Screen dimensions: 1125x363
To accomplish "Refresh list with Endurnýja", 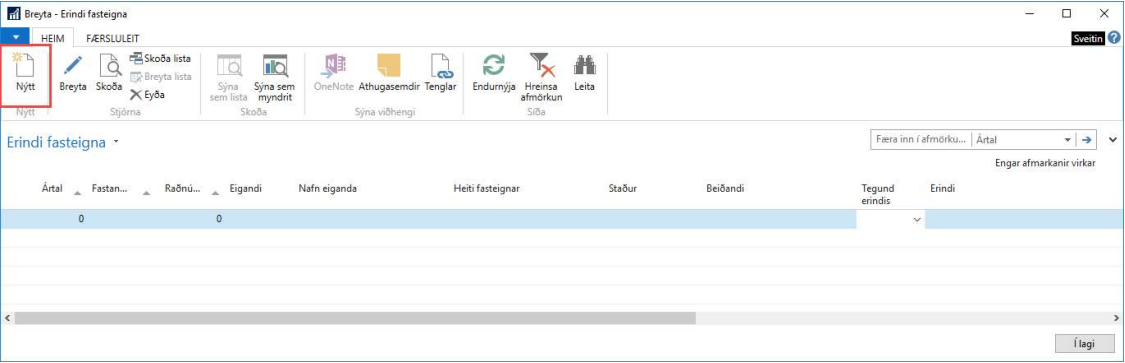I will 494,75.
